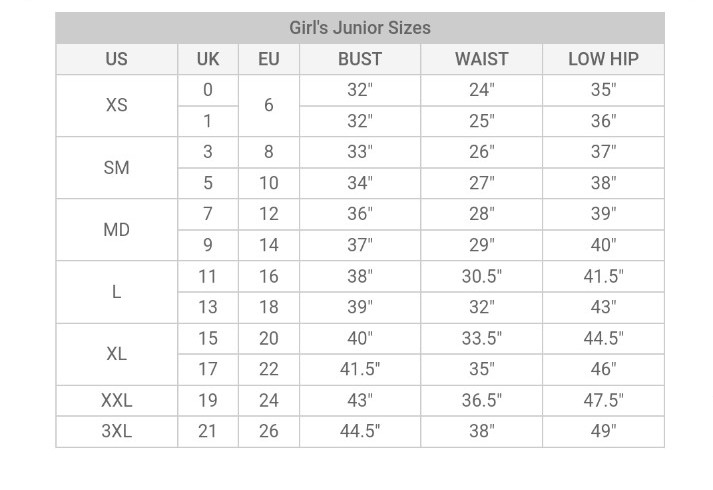Click the 41.5" bust value
Image resolution: width=713 pixels, height=490 pixels.
[x=360, y=369]
